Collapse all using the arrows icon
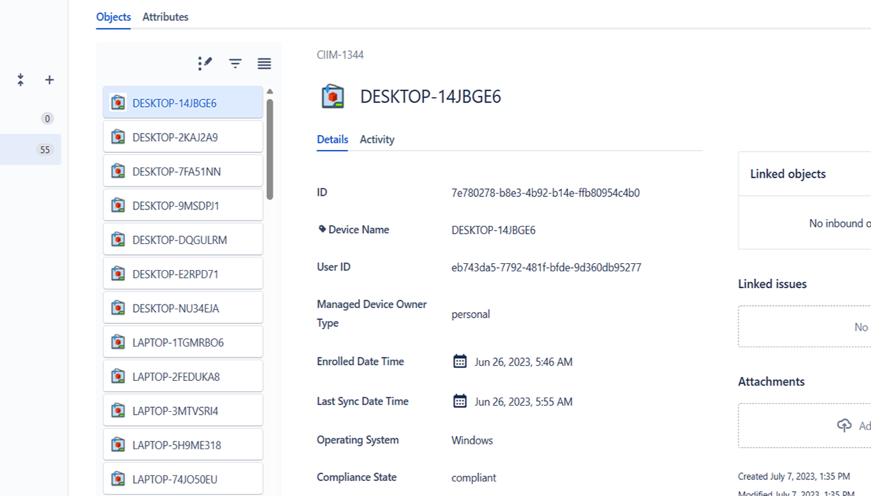Screen dimensions: 871x496 [x=20, y=80]
